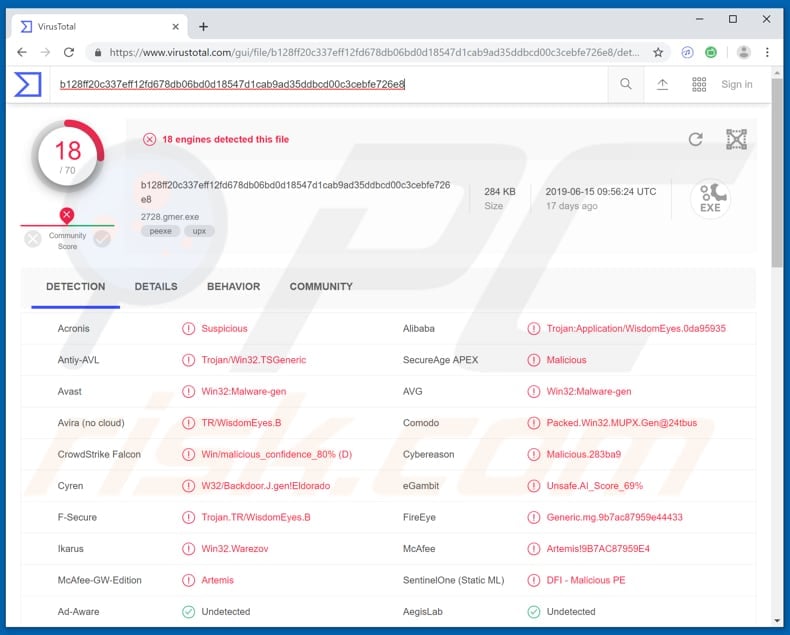The image size is (790, 635).
Task: Click SecureAge APEX Malicious result
Action: tap(566, 360)
